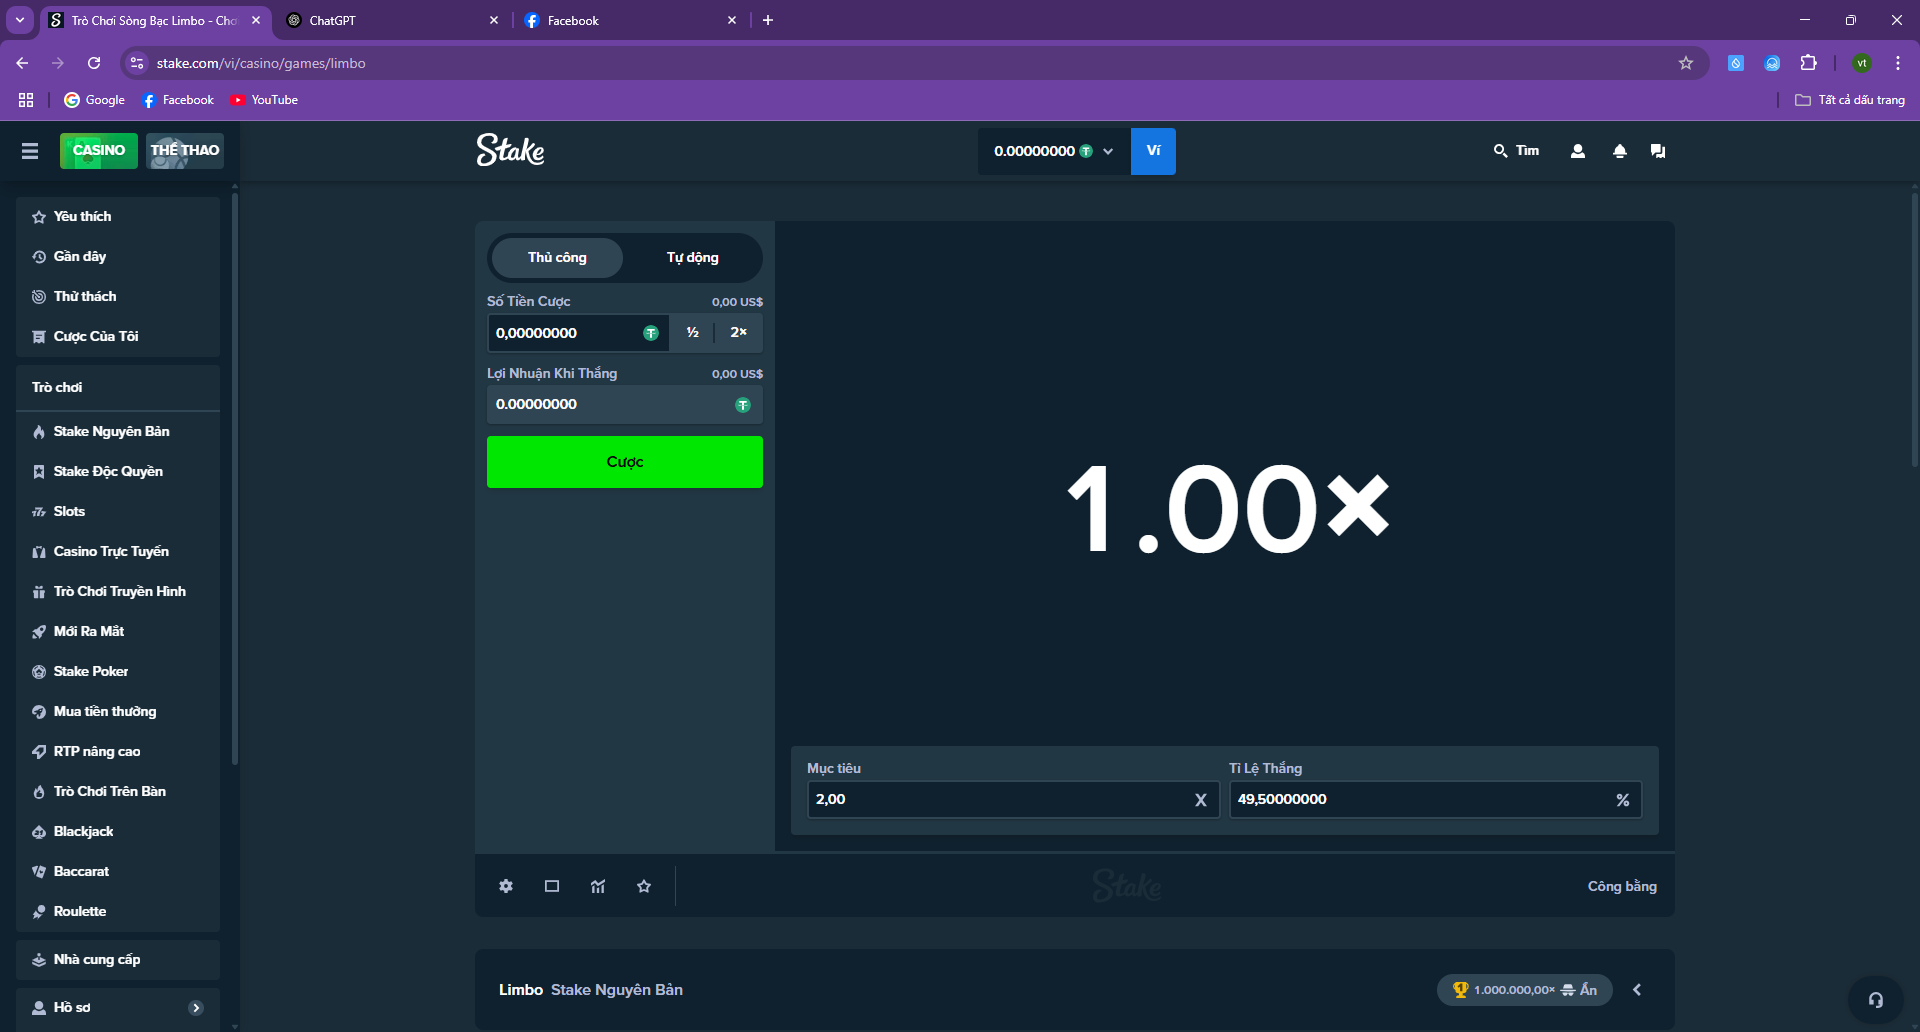Open live stats chart icon
Image resolution: width=1920 pixels, height=1032 pixels.
[598, 886]
